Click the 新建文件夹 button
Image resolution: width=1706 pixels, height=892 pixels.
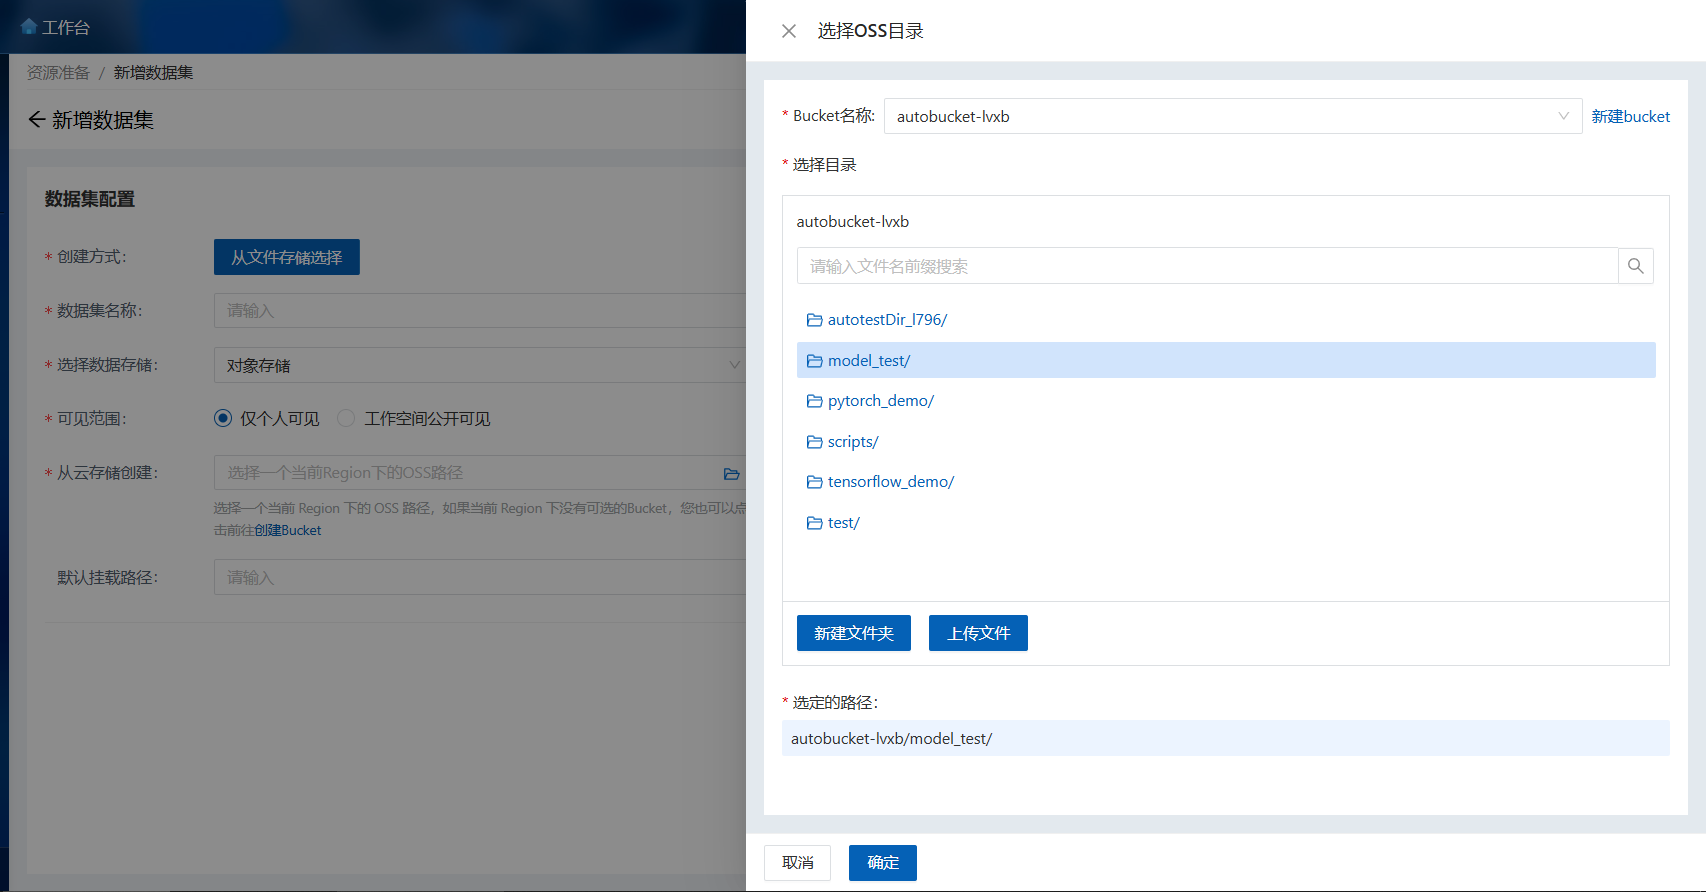point(853,633)
